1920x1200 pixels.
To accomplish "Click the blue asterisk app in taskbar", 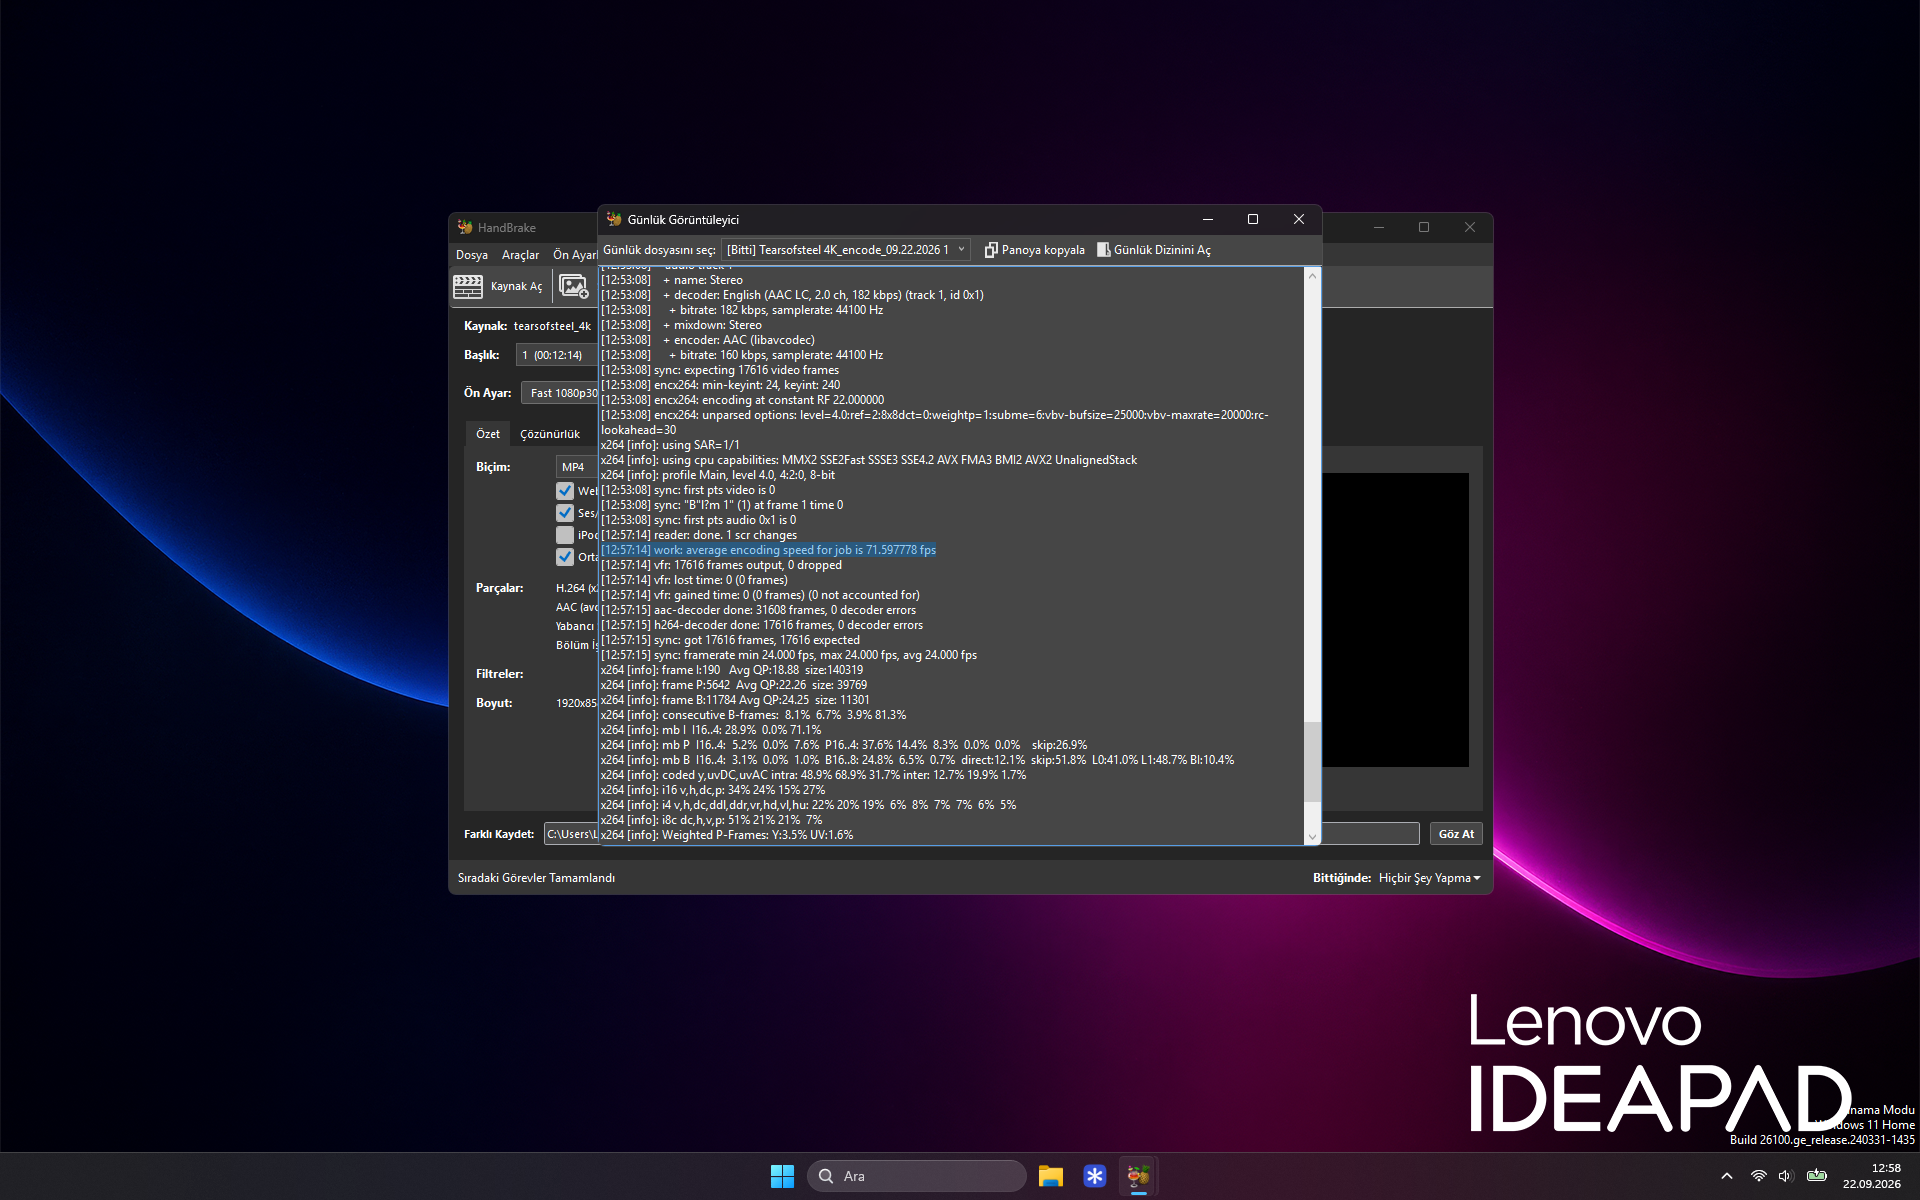I will (1095, 1176).
